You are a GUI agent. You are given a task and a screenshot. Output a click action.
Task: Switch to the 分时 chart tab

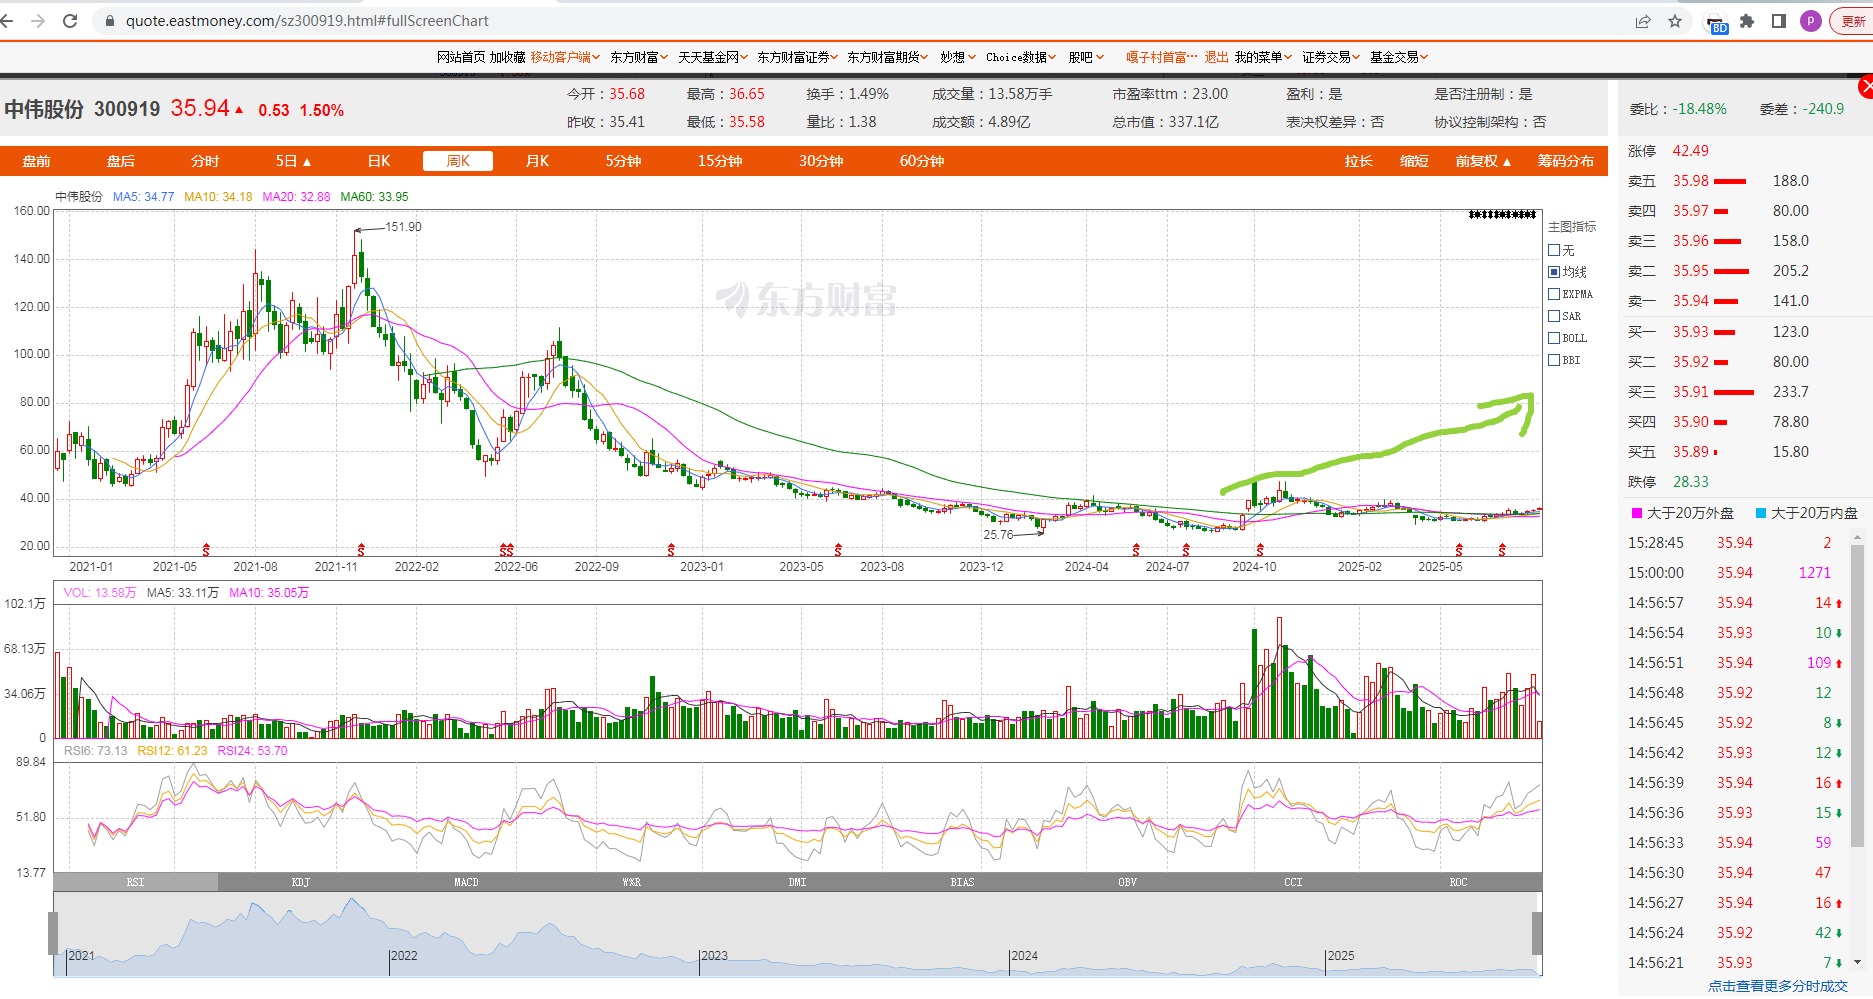[205, 161]
